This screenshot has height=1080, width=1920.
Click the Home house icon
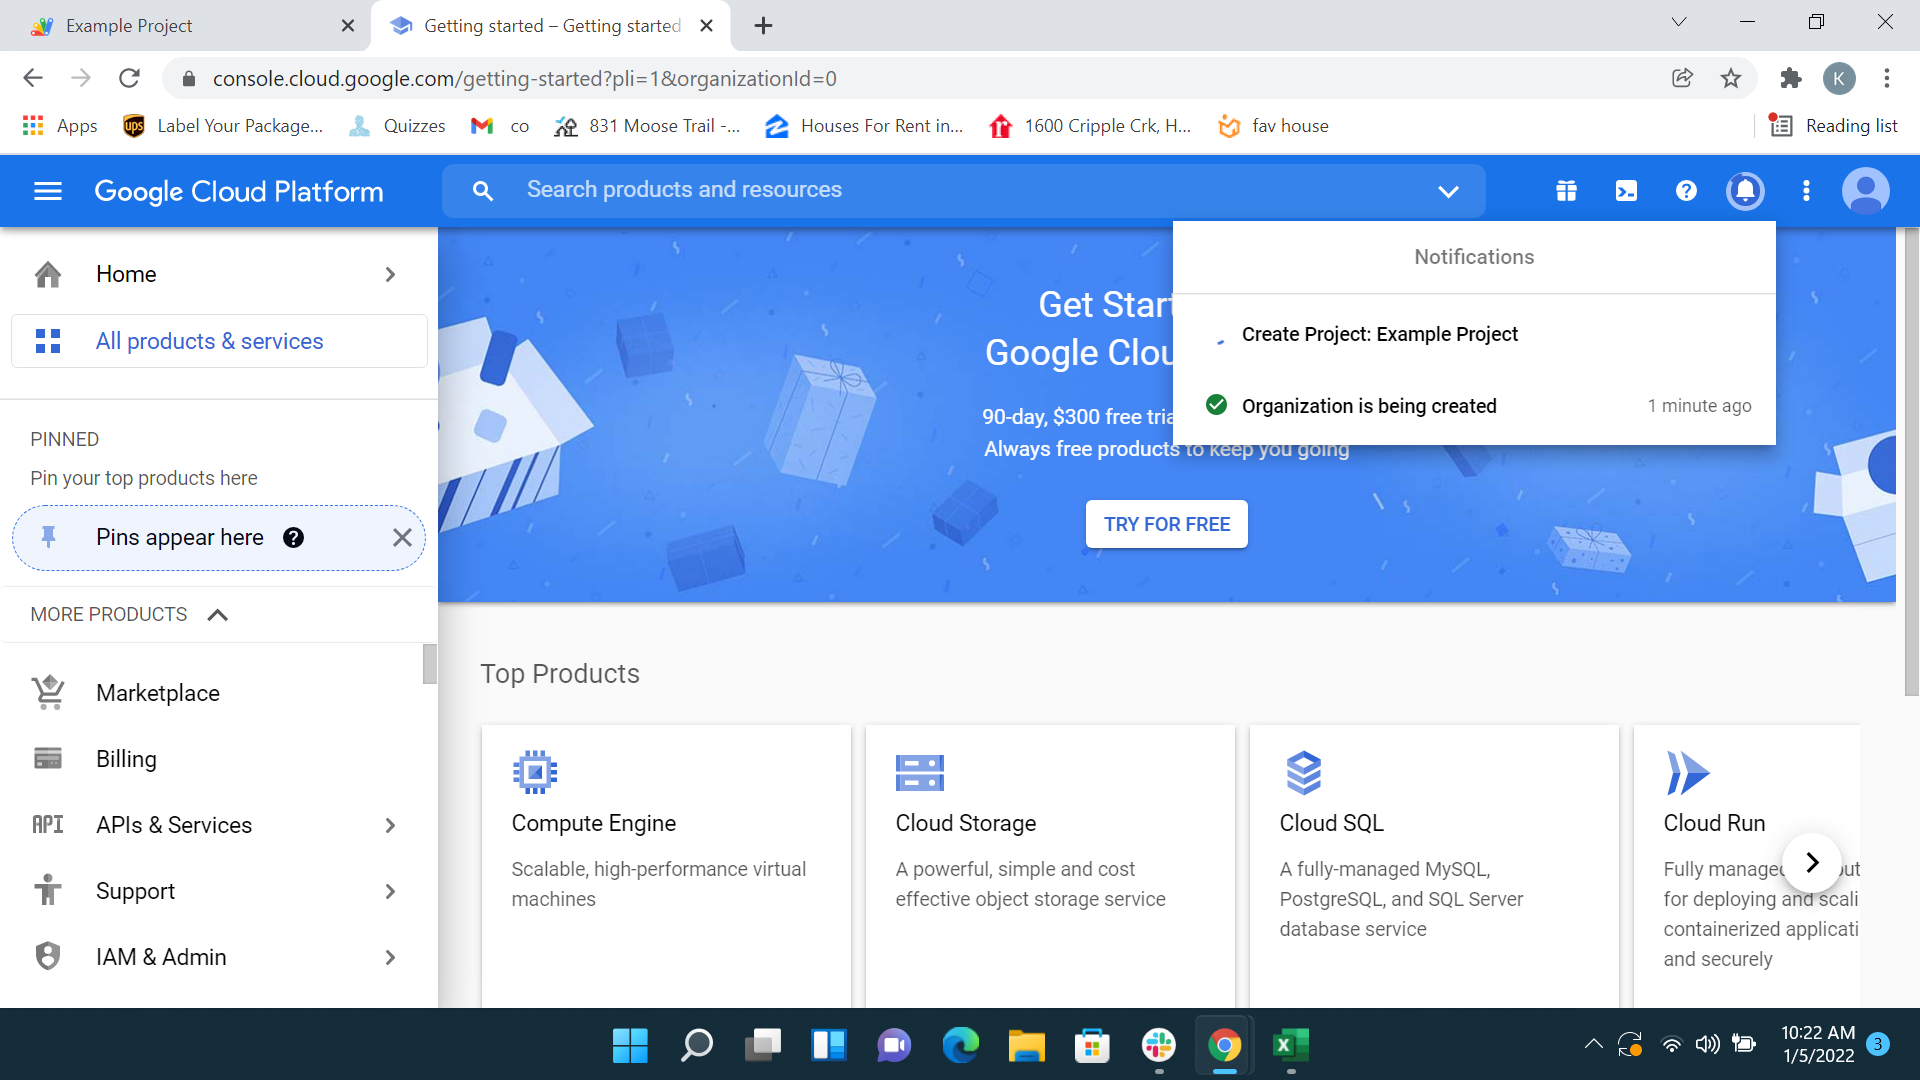coord(48,274)
